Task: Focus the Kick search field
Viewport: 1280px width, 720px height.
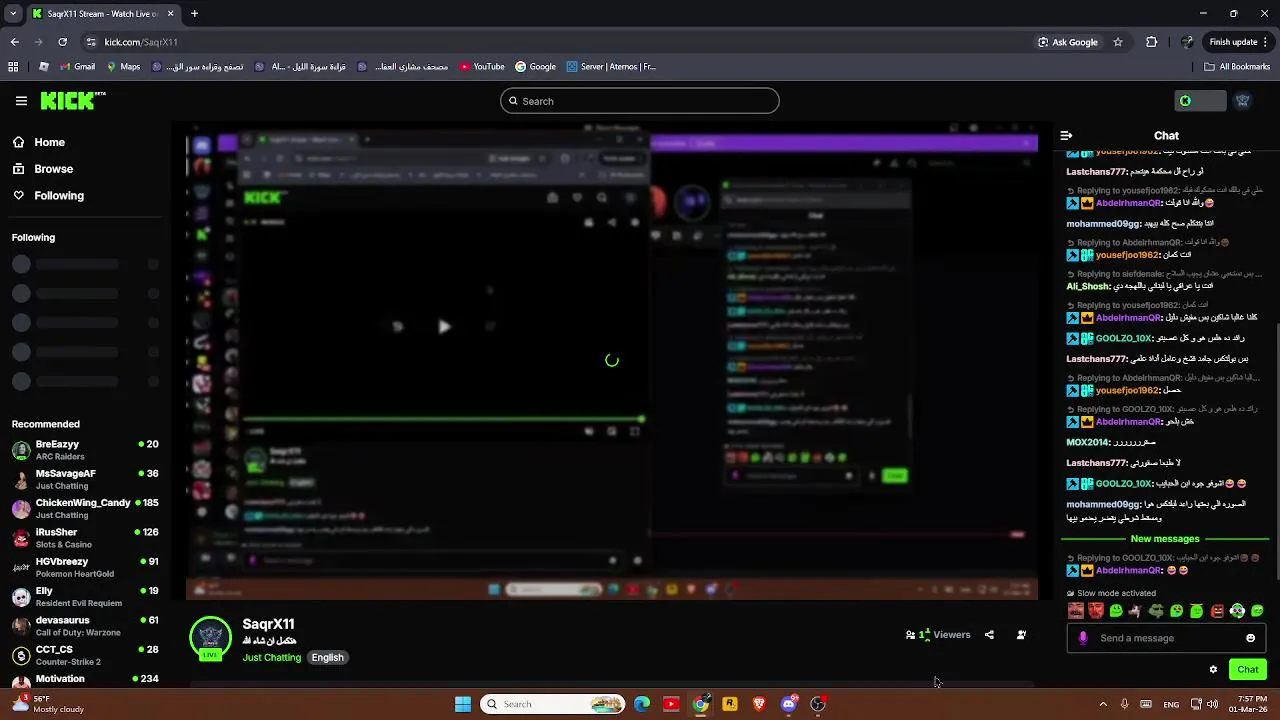Action: (x=640, y=101)
